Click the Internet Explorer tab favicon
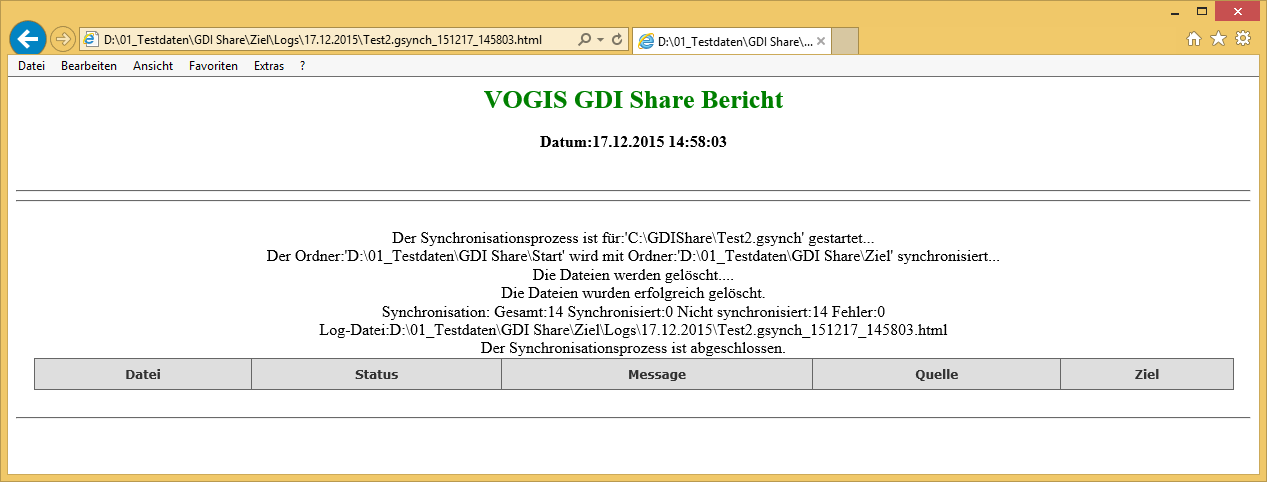 point(646,42)
